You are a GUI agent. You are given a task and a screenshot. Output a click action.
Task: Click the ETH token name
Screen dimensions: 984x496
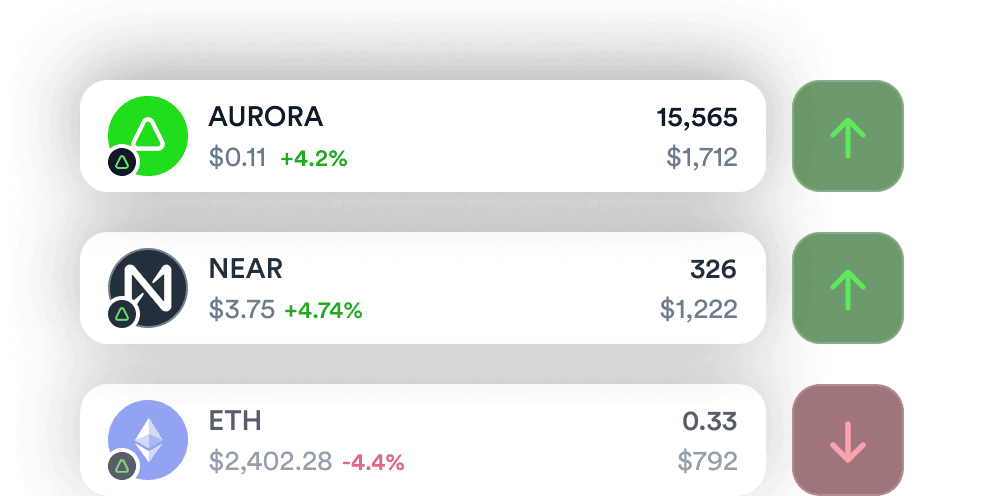point(235,421)
